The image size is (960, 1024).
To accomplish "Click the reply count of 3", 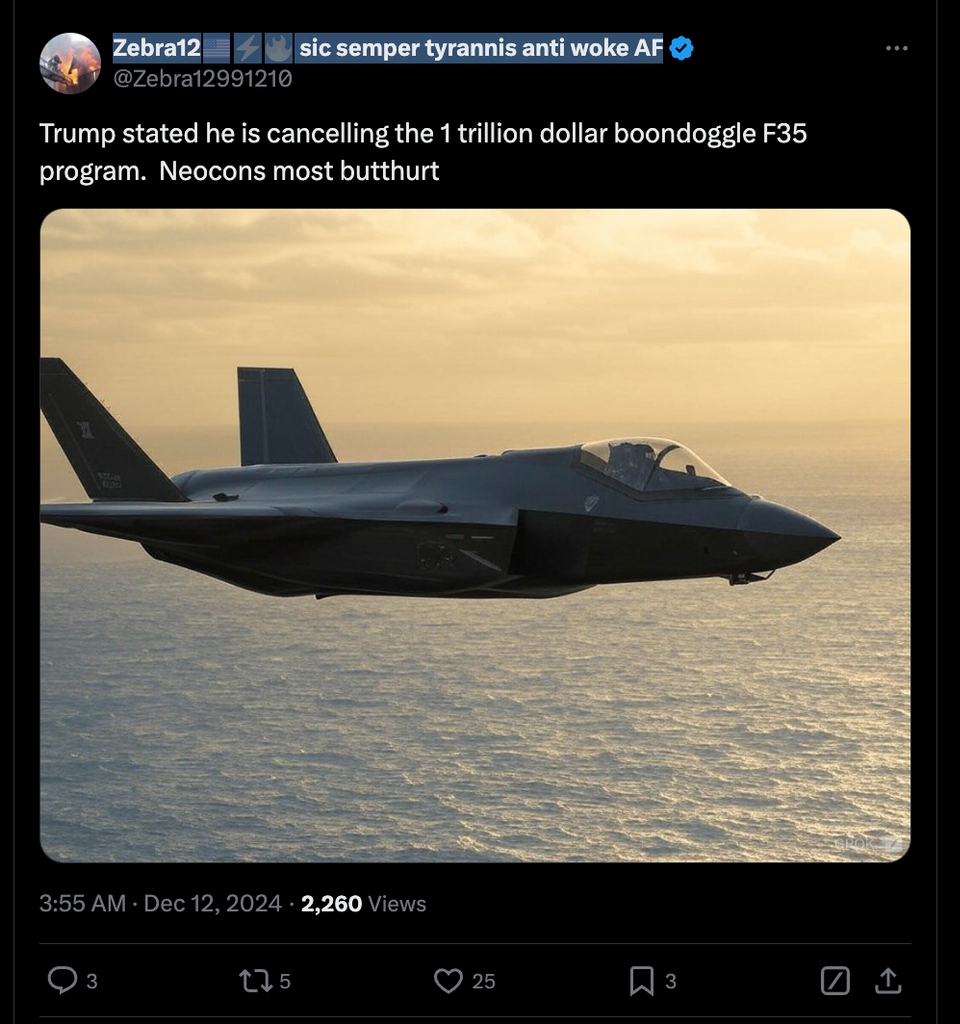I will (x=90, y=982).
